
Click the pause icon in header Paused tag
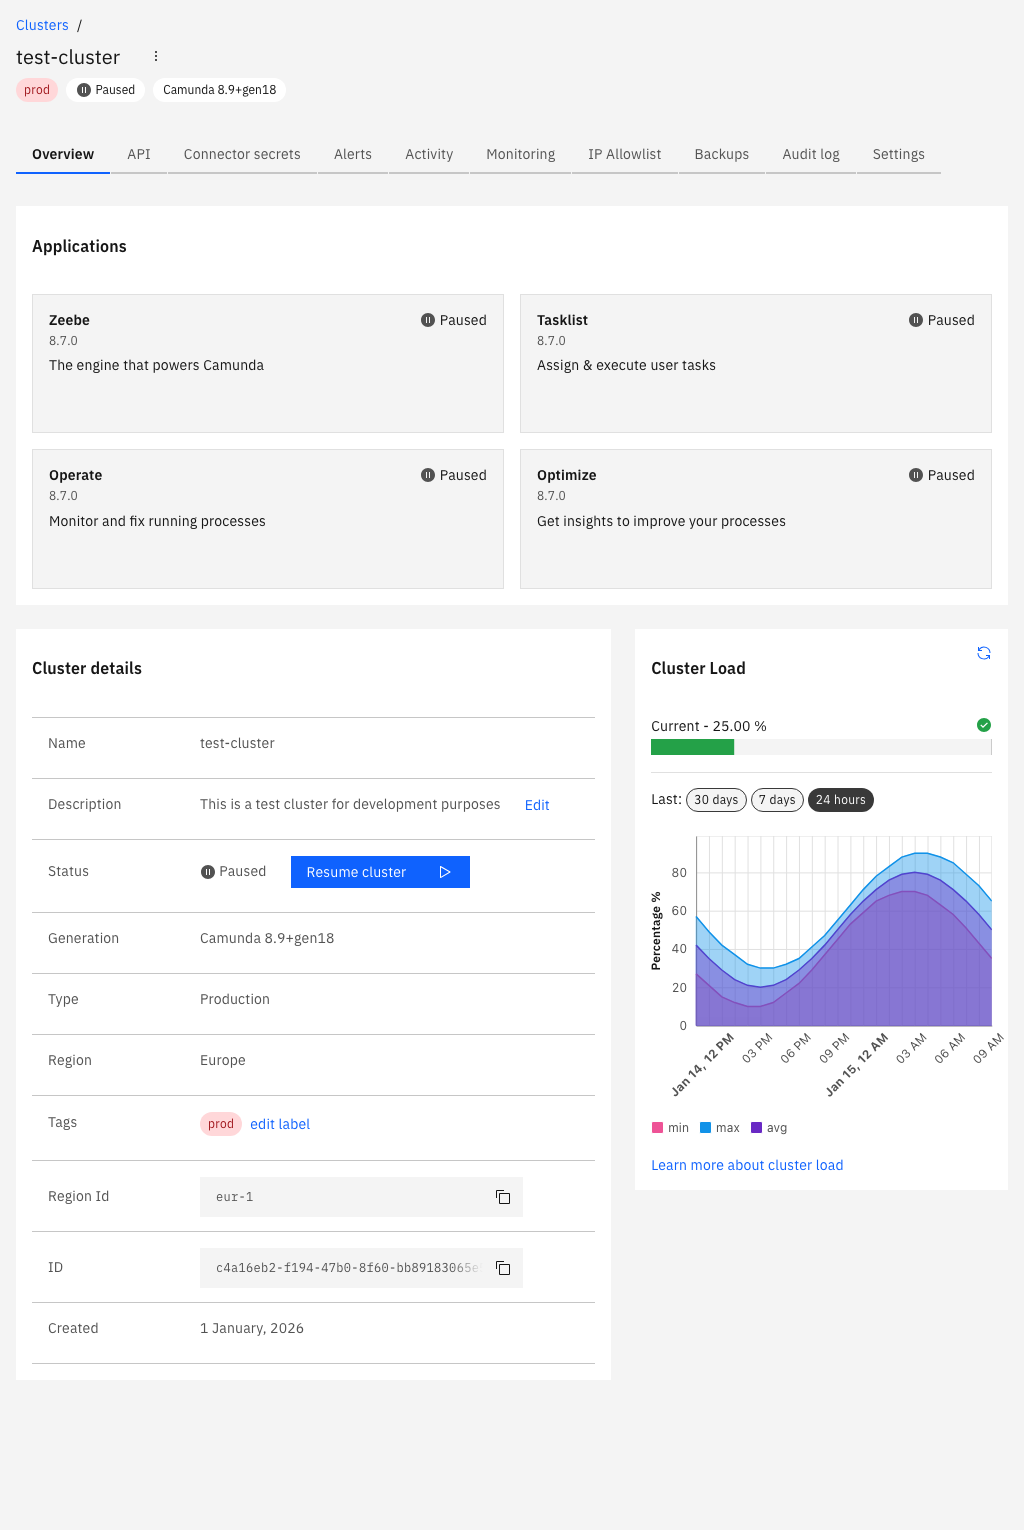click(x=84, y=90)
